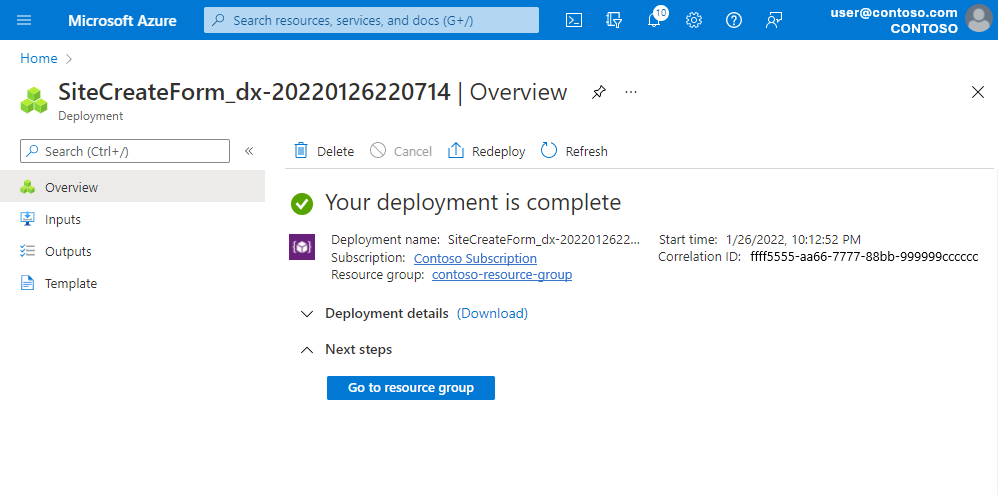998x495 pixels.
Task: Click the truncated Deployment name value
Action: tap(543, 240)
